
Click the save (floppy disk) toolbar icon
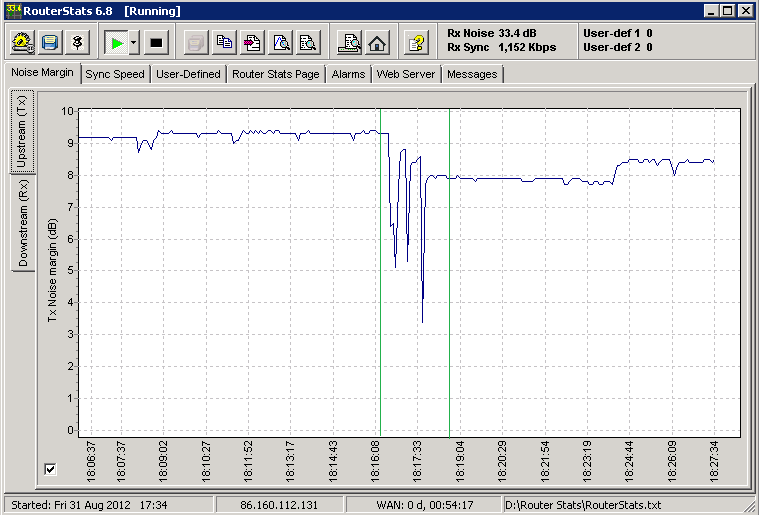pos(50,43)
